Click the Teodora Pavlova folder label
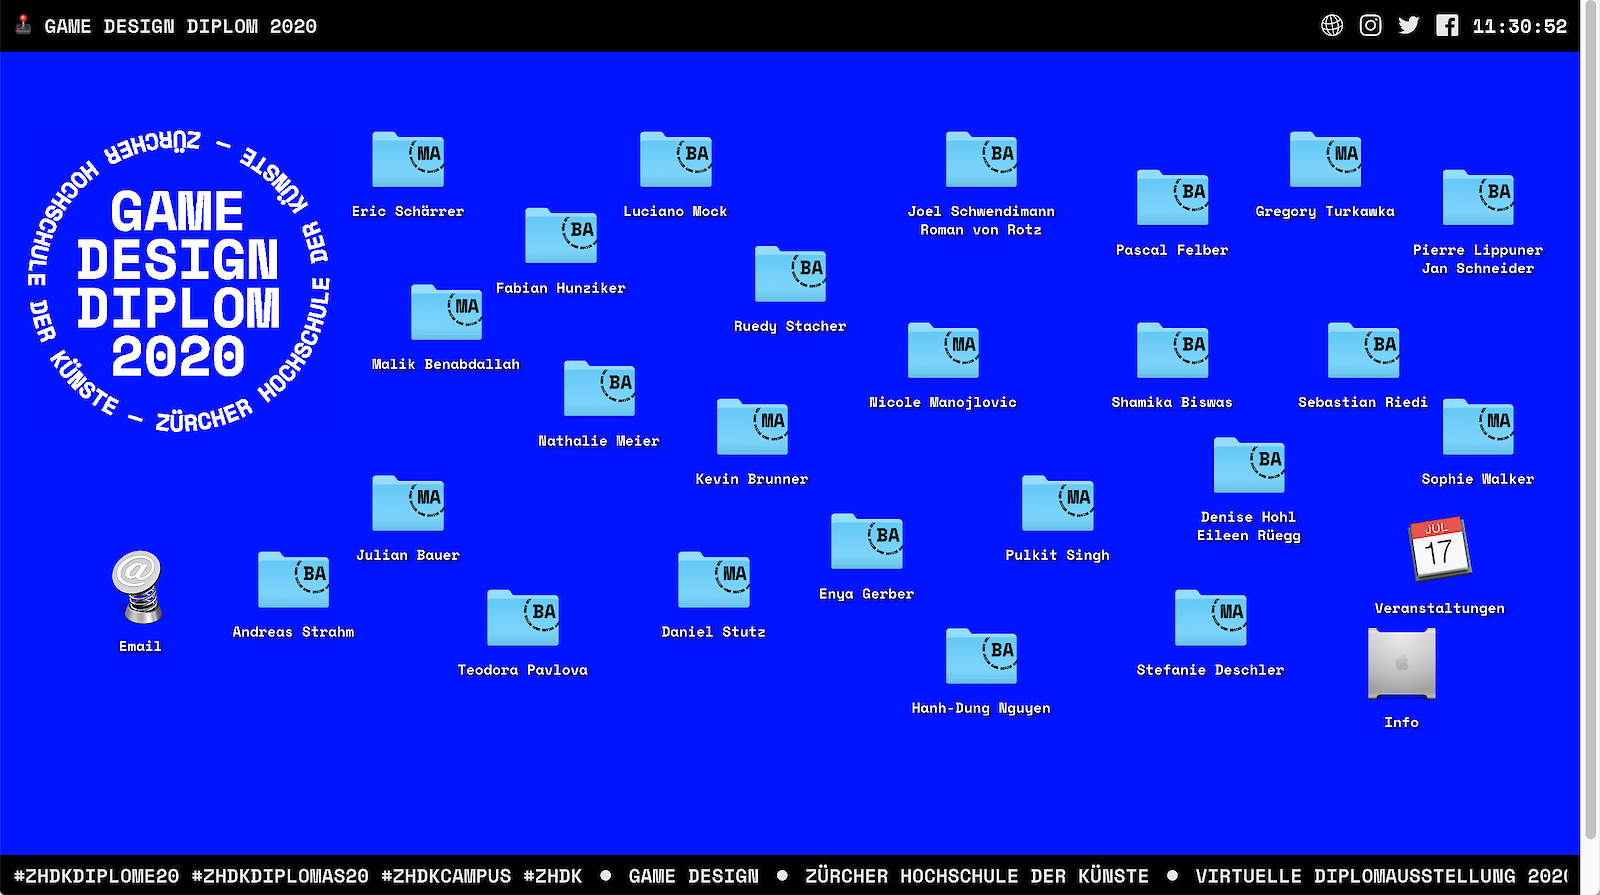 522,670
